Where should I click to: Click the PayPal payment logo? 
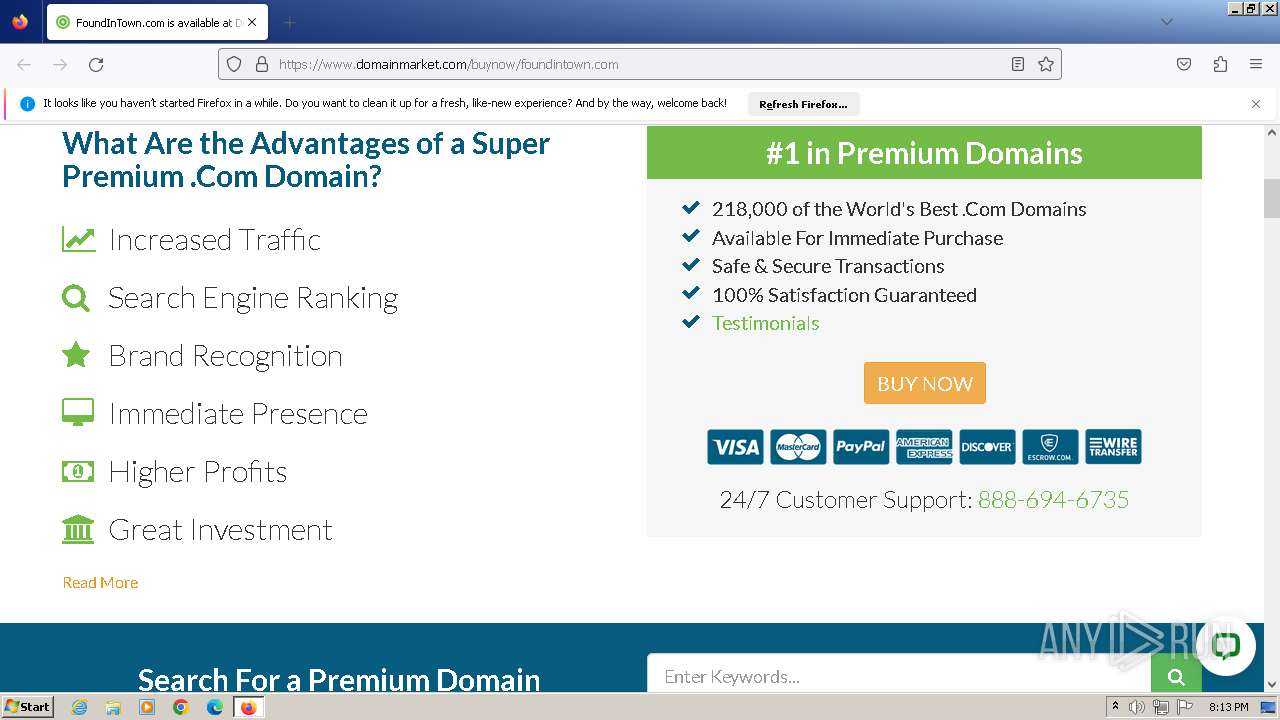pos(861,447)
